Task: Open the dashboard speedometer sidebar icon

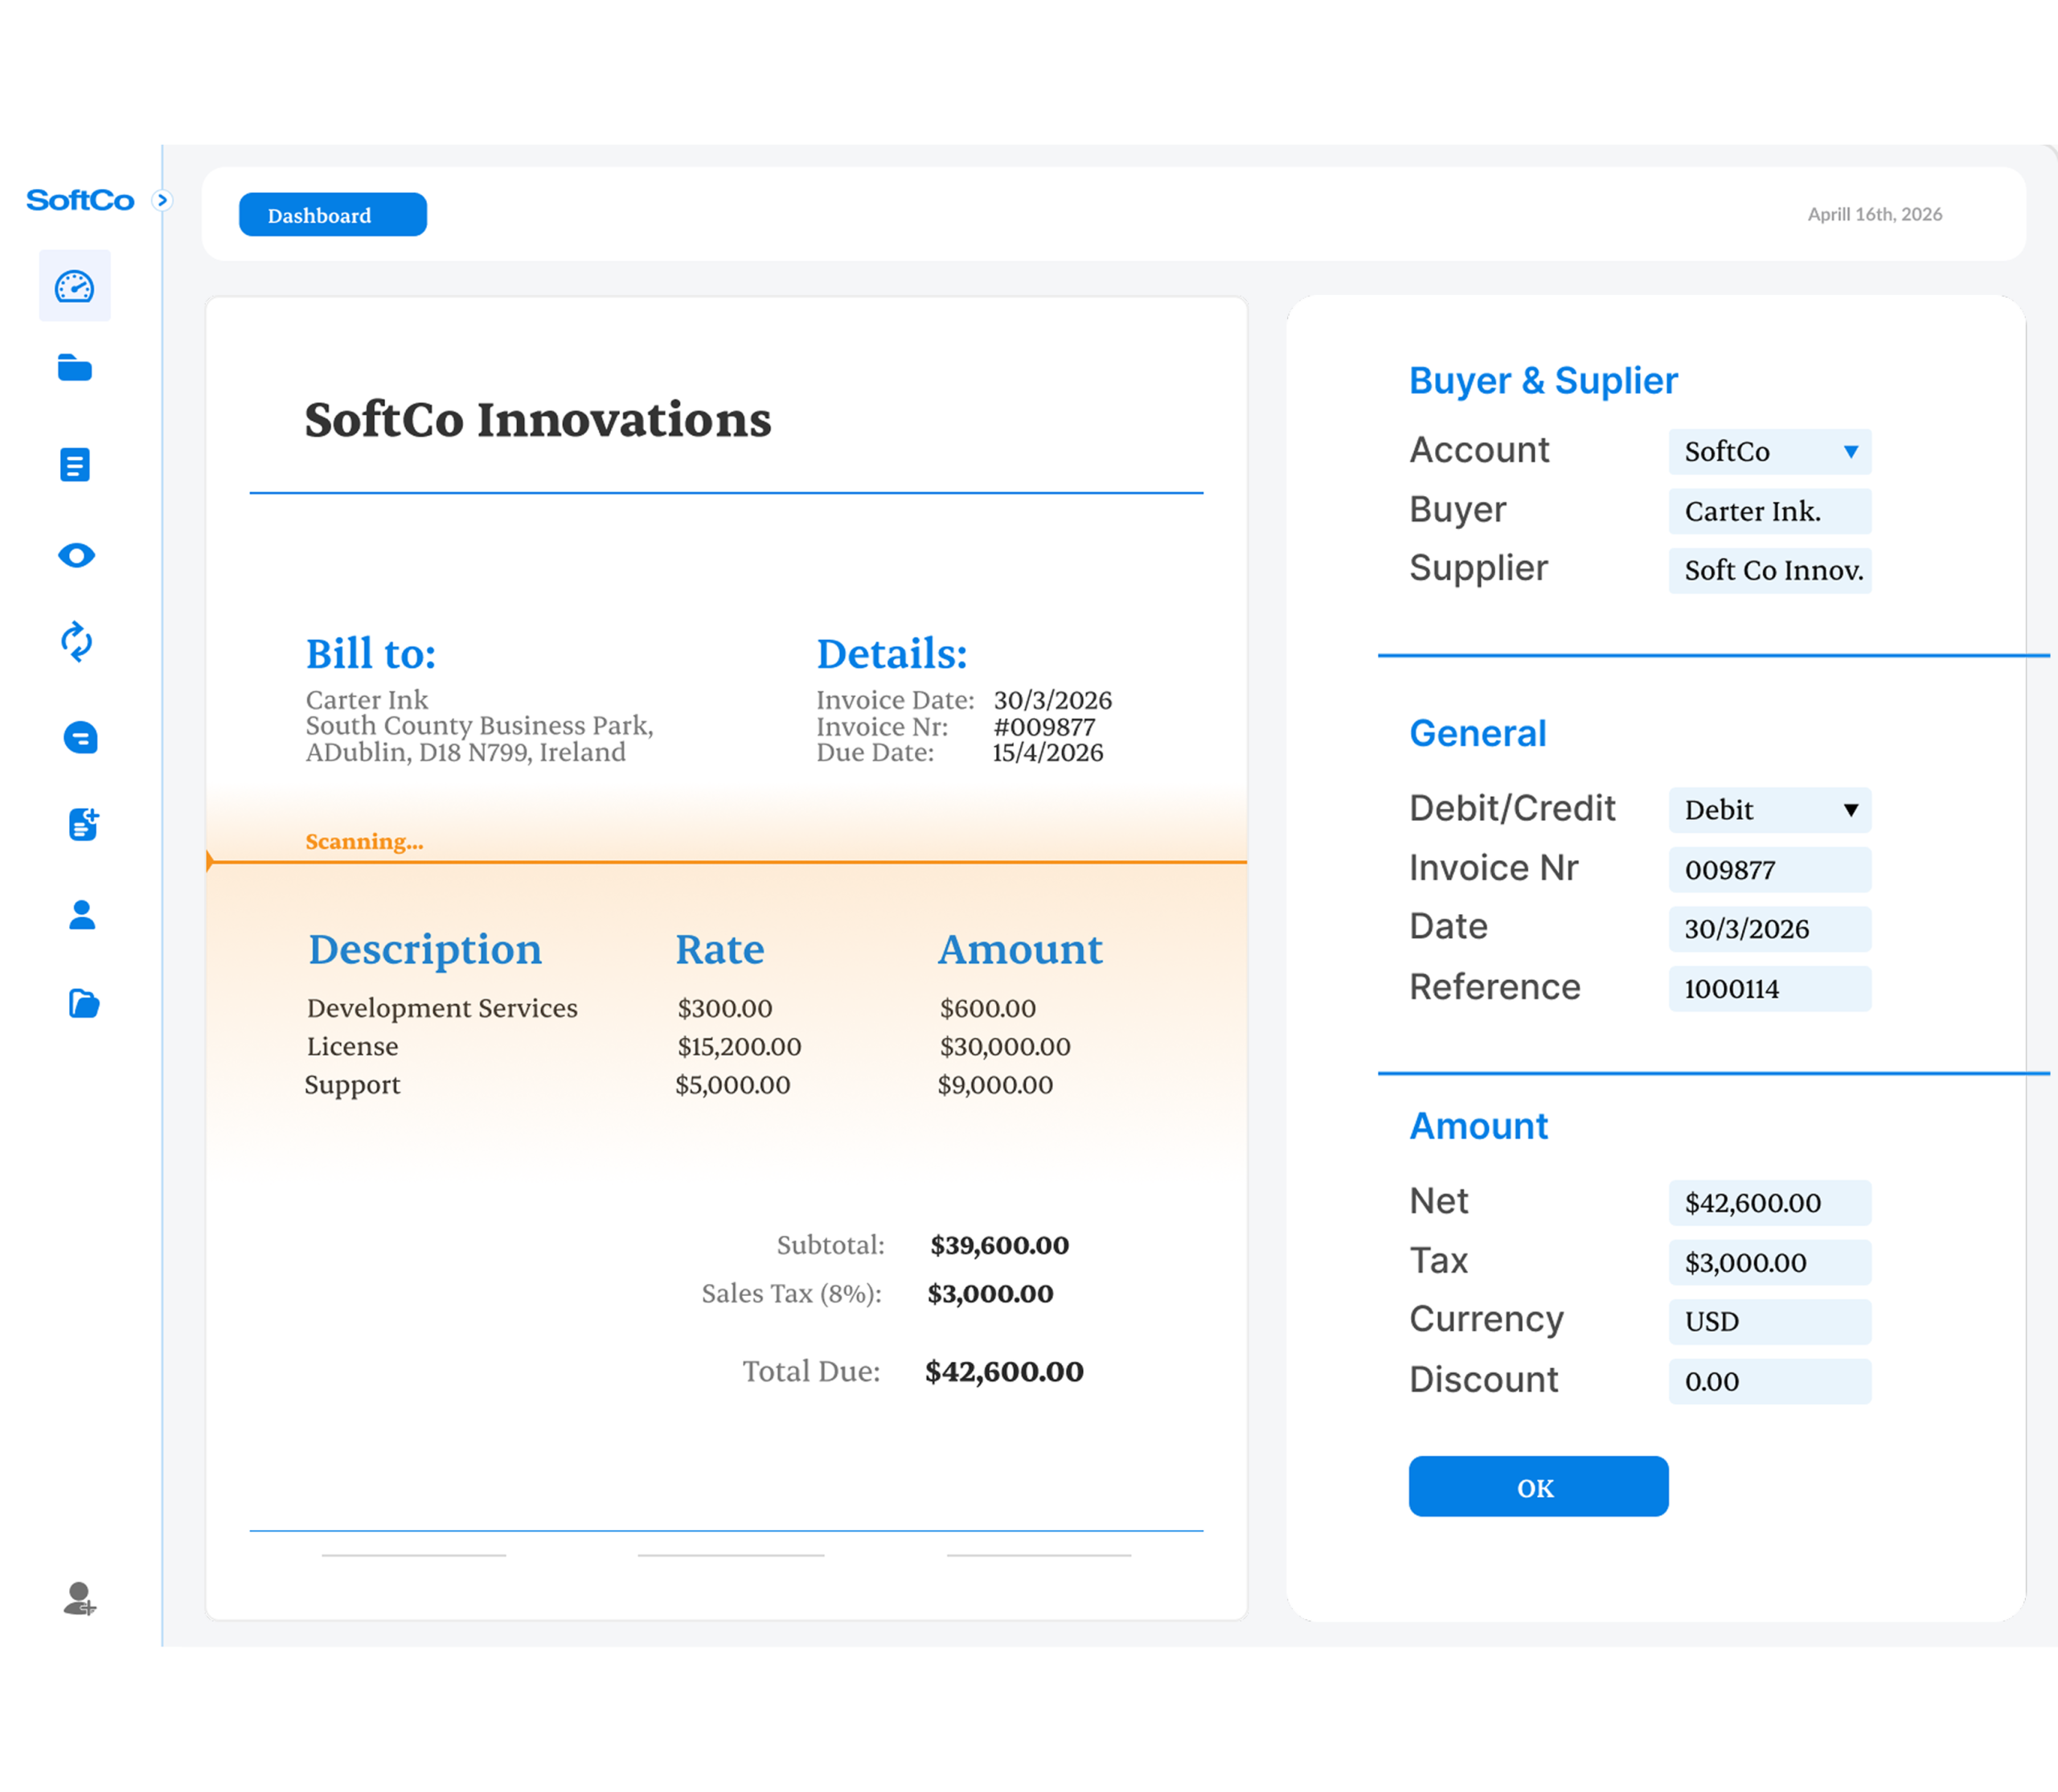Action: 75,287
